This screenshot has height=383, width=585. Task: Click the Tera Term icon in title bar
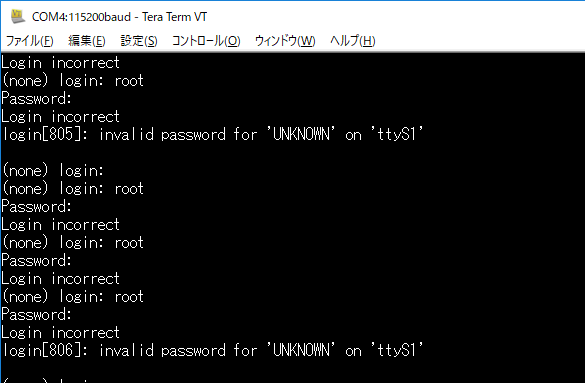pos(17,16)
